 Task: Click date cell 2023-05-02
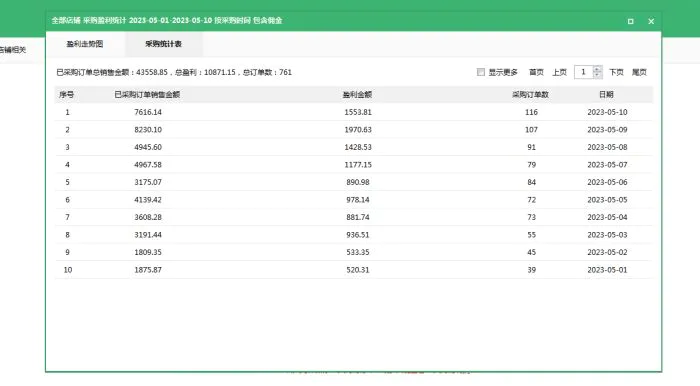coord(607,252)
